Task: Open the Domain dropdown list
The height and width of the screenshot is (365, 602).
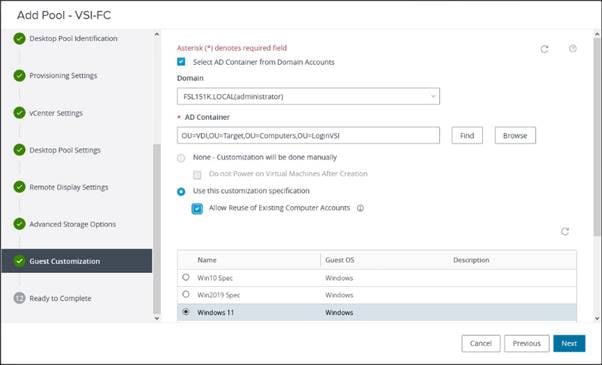Action: click(x=308, y=96)
